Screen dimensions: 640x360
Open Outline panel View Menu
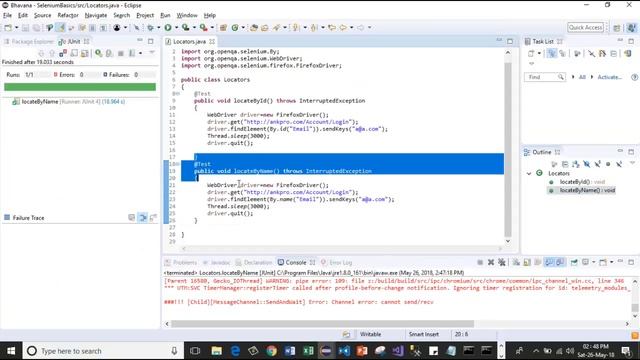click(632, 163)
